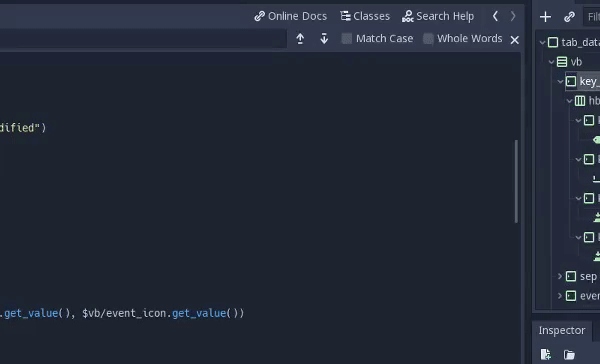
Task: Jump to previous search match arrow
Action: pyautogui.click(x=300, y=39)
